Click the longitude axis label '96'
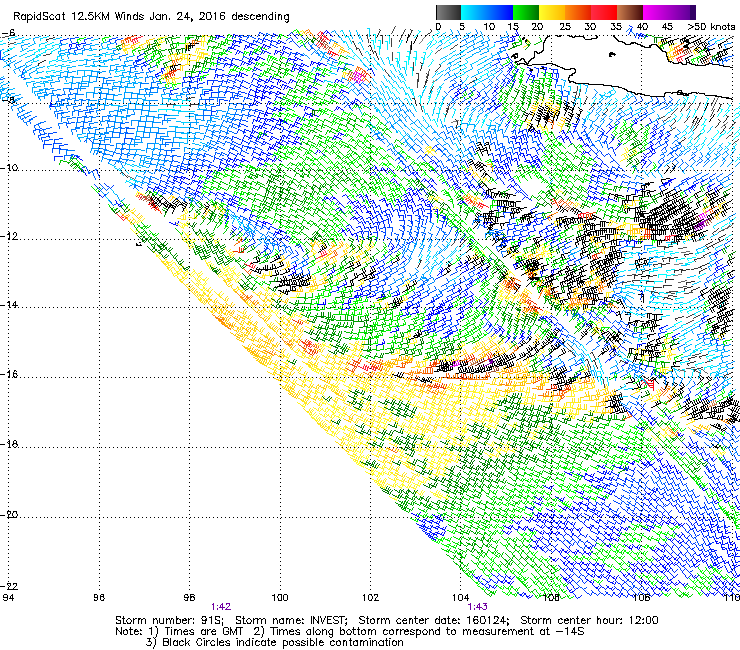This screenshot has width=740, height=650. [x=99, y=598]
